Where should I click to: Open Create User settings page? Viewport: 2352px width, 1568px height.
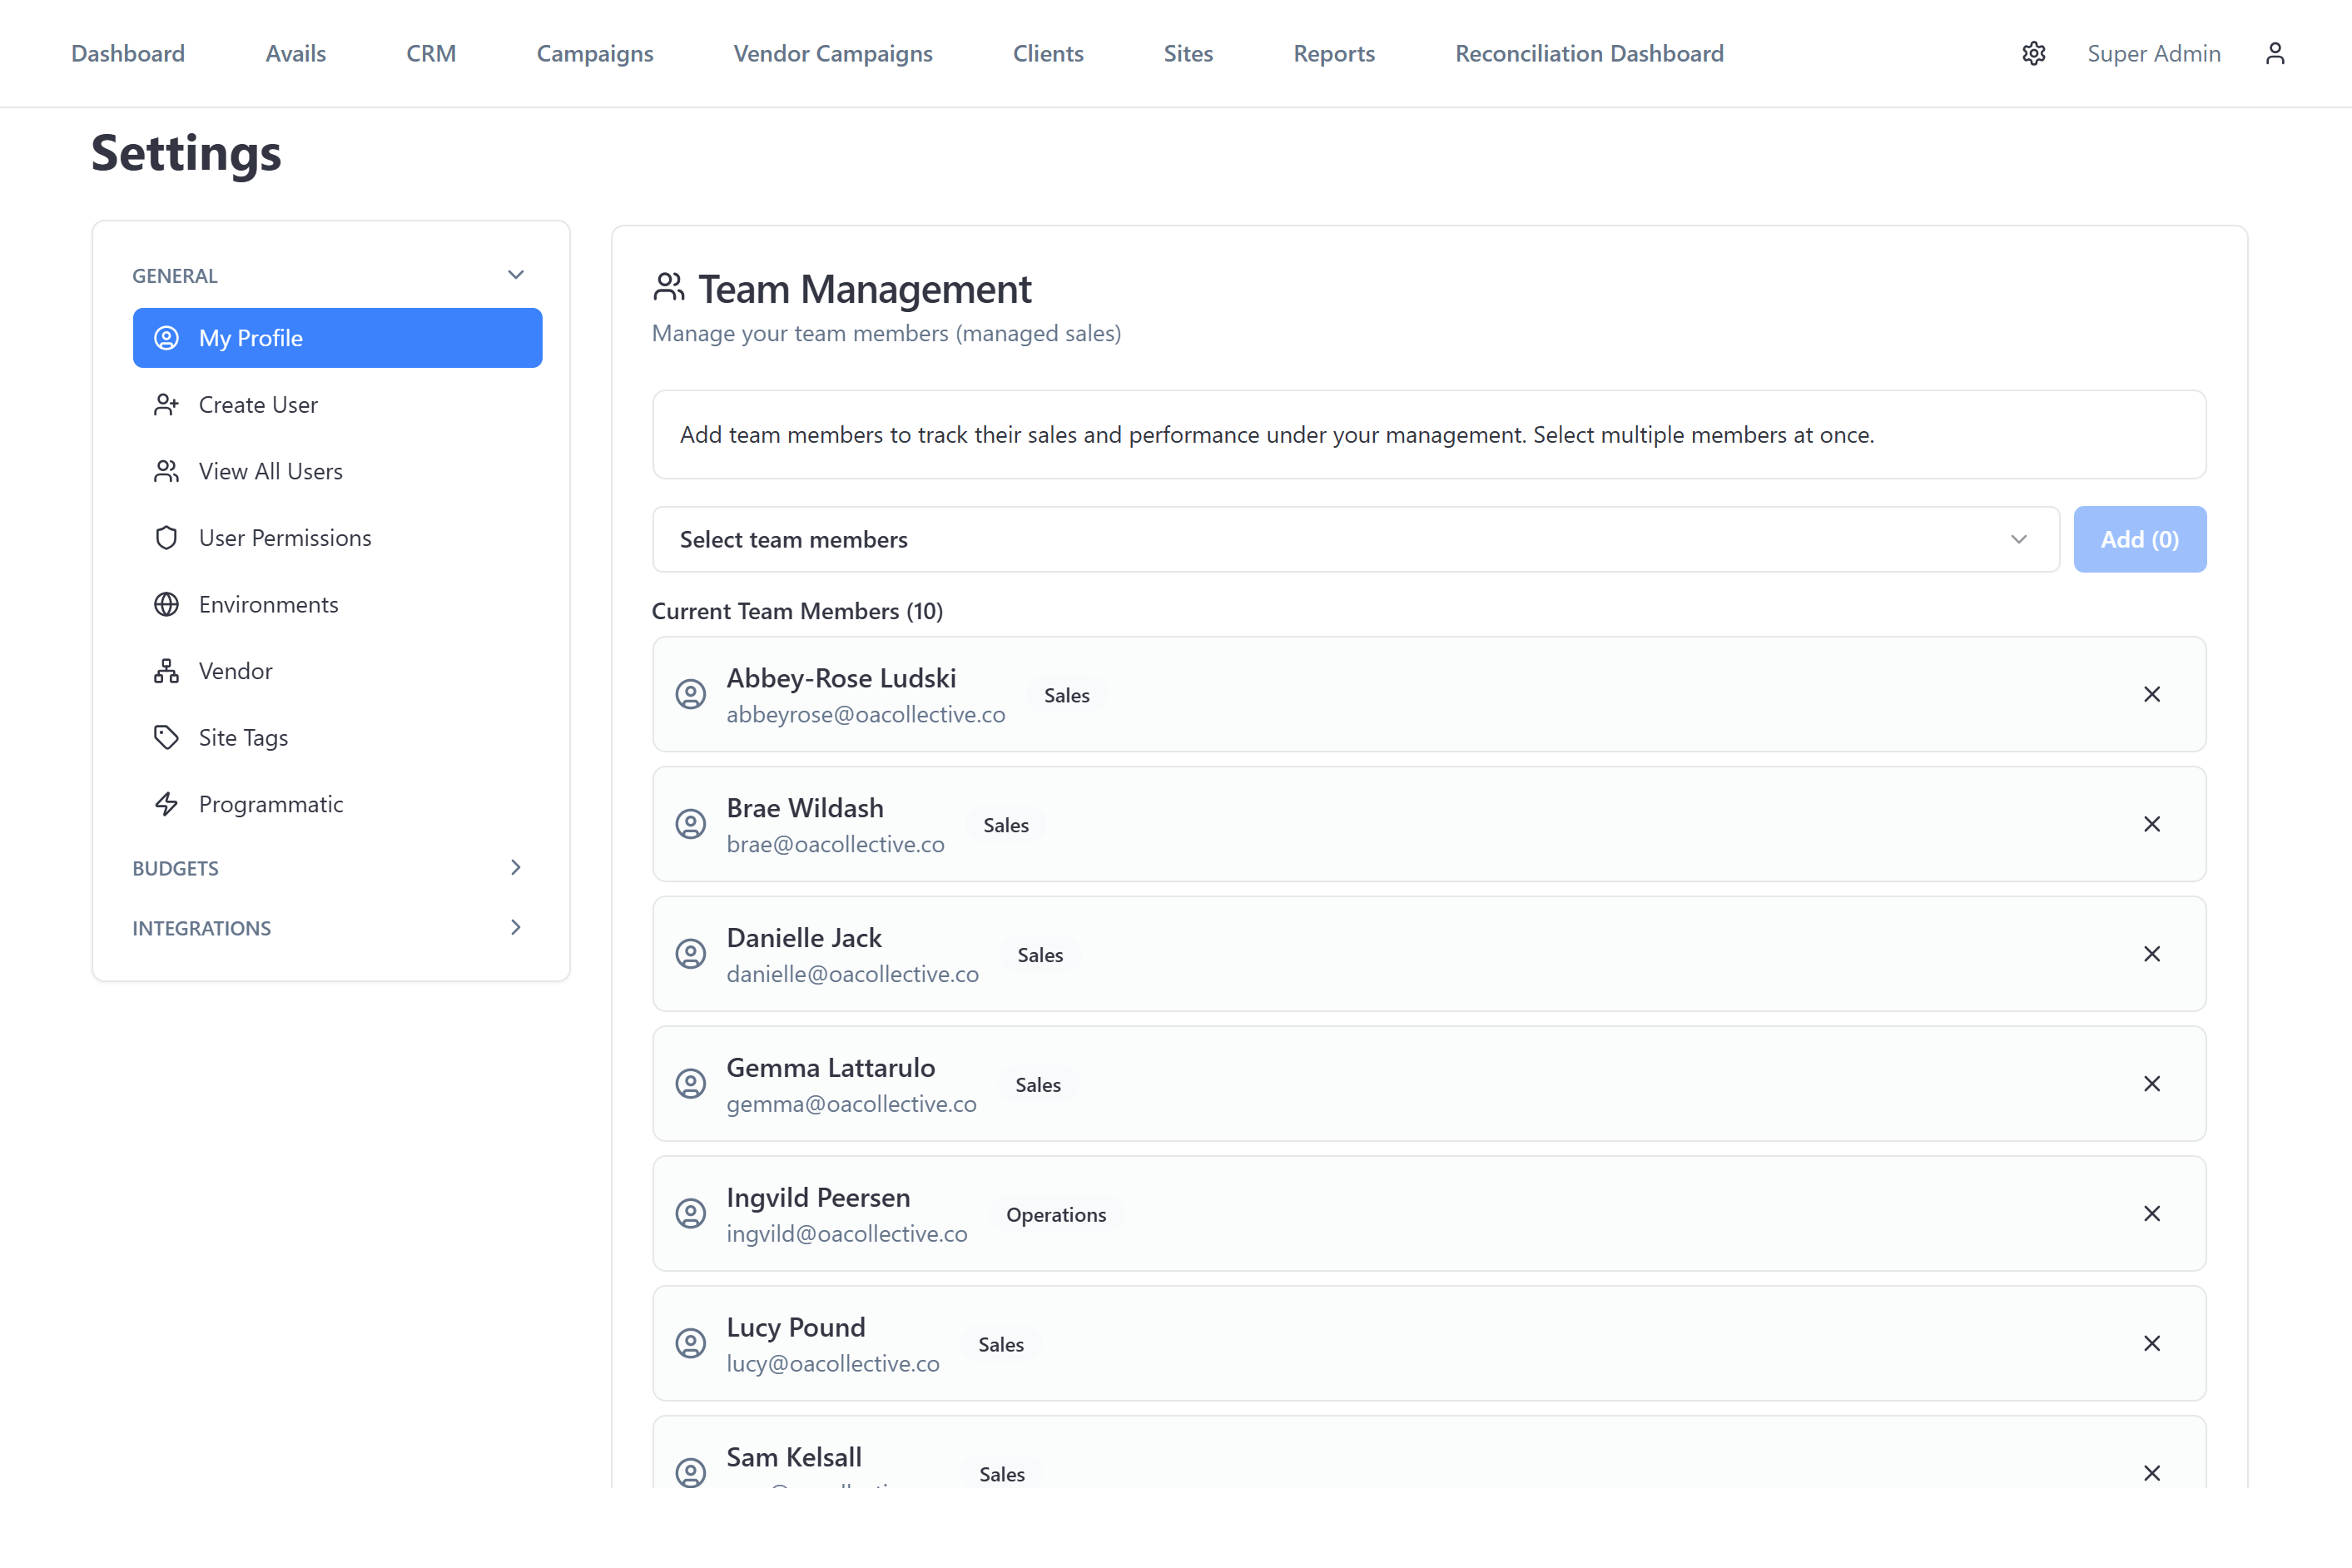[x=258, y=405]
